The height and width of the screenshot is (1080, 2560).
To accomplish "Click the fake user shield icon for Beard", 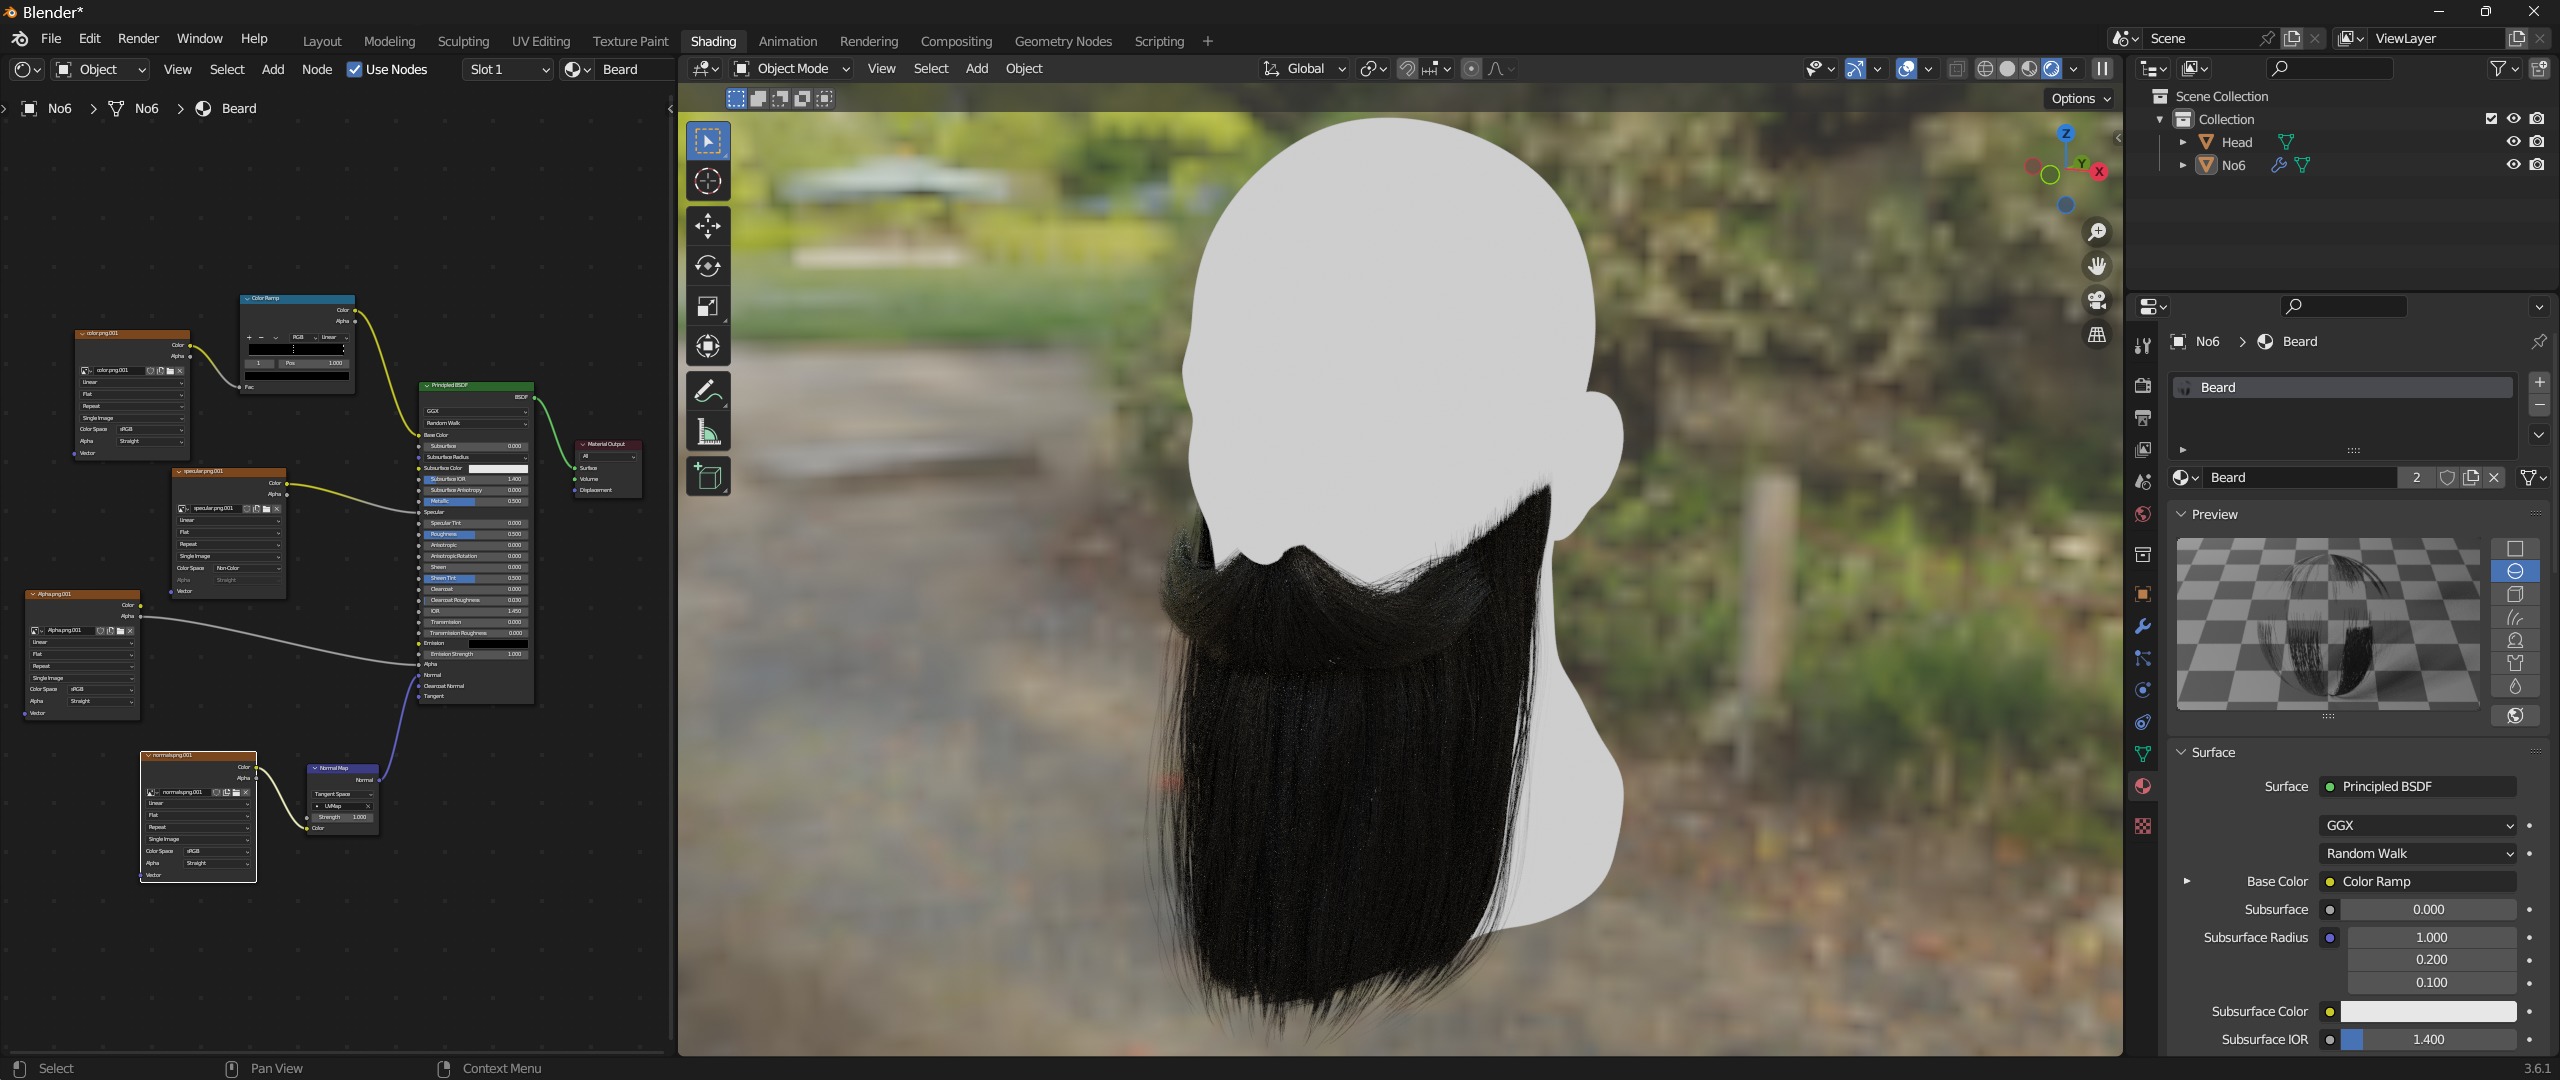I will point(2447,478).
